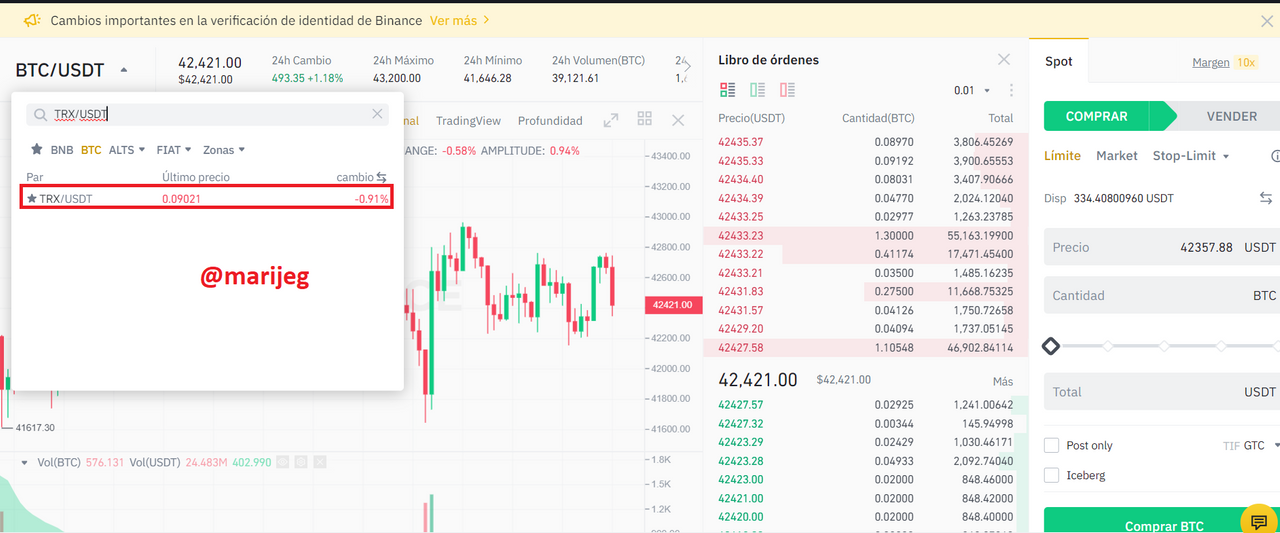Focus the TRX/USDT search field
The height and width of the screenshot is (533, 1280).
pos(207,114)
